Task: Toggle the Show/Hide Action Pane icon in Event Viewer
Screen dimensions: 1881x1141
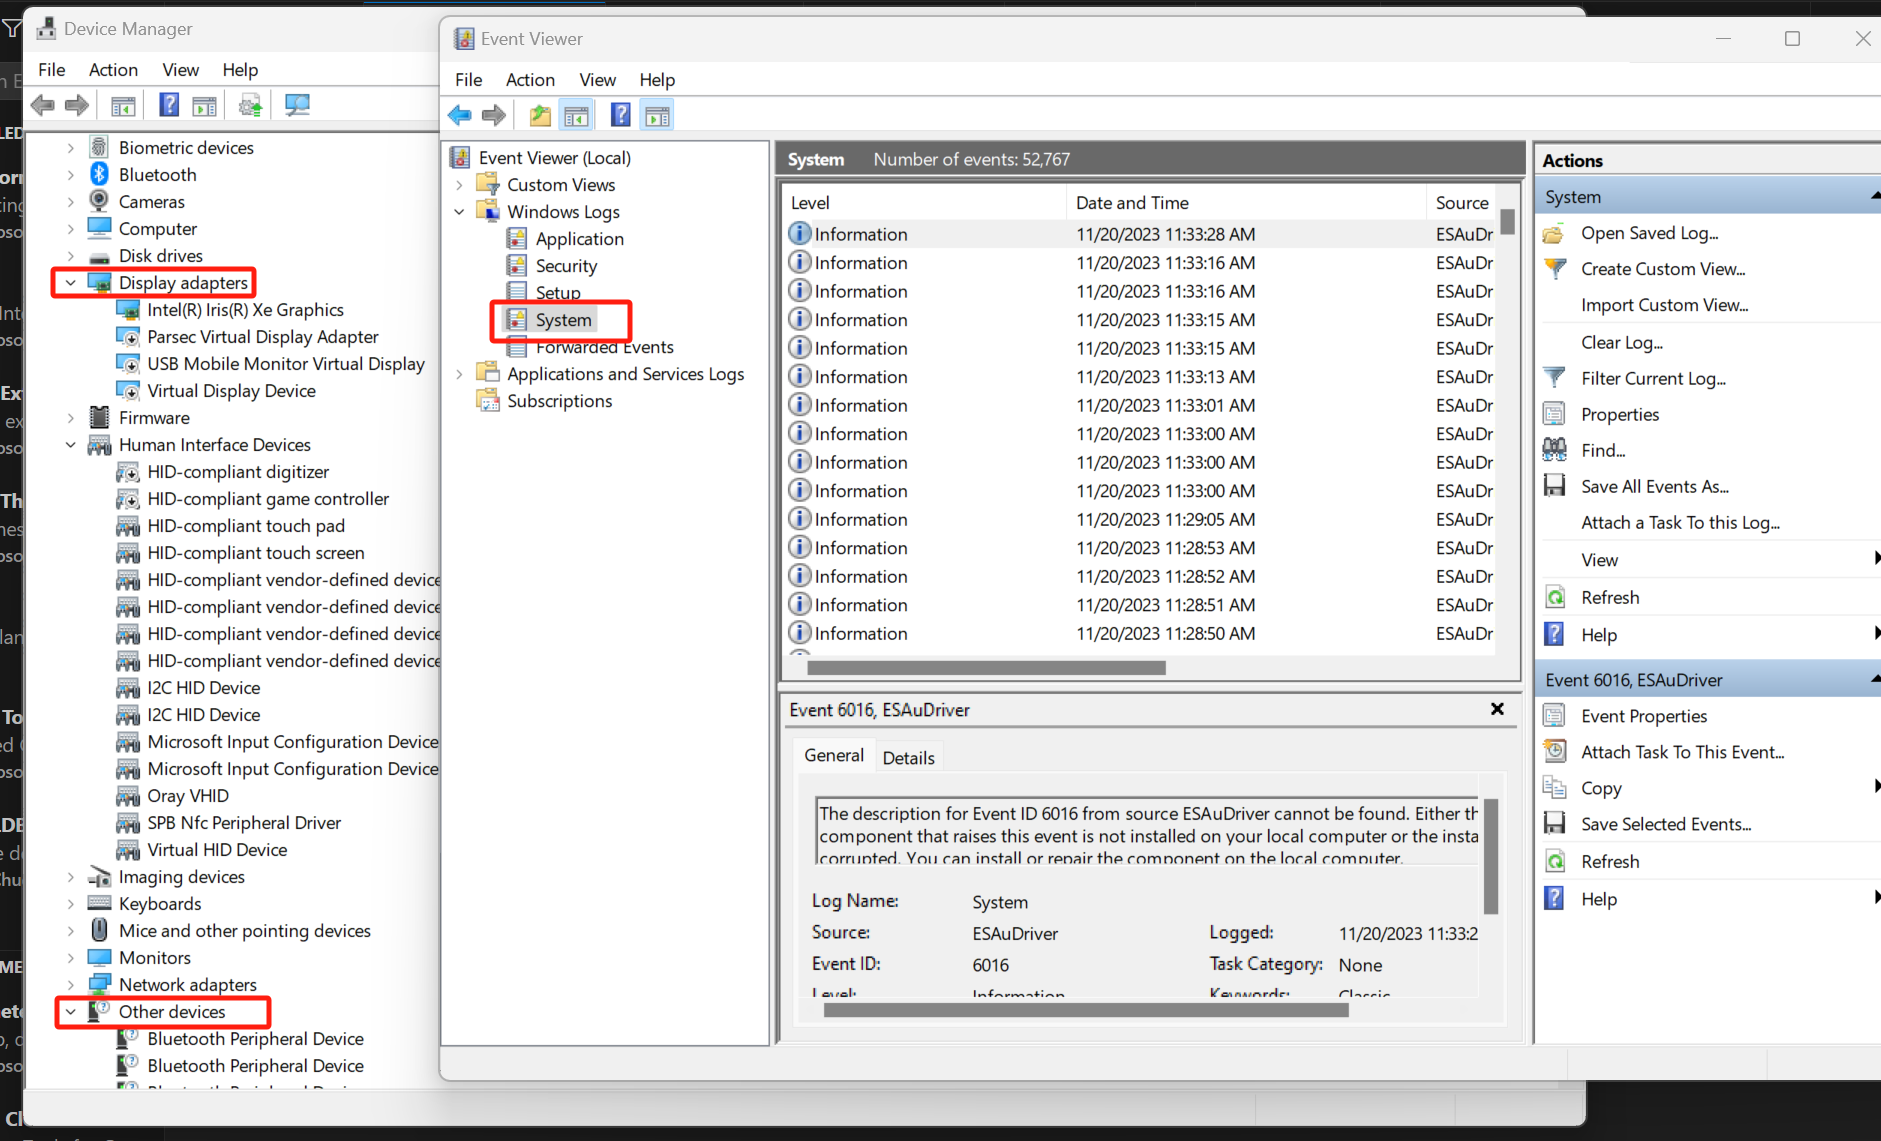Action: point(657,114)
